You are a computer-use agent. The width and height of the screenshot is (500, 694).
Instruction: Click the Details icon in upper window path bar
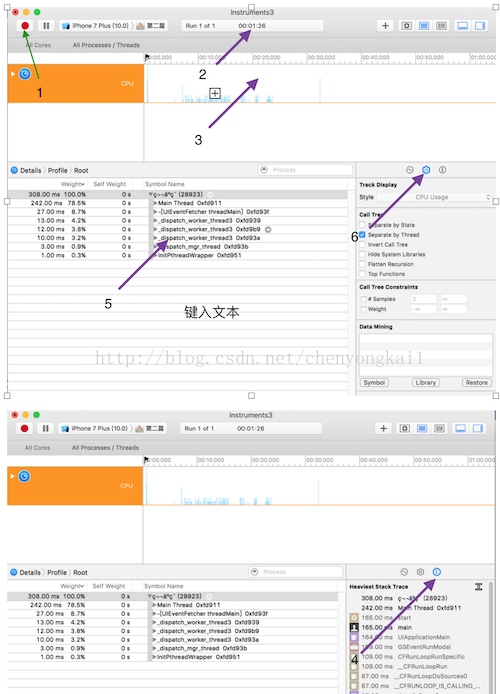pyautogui.click(x=14, y=170)
